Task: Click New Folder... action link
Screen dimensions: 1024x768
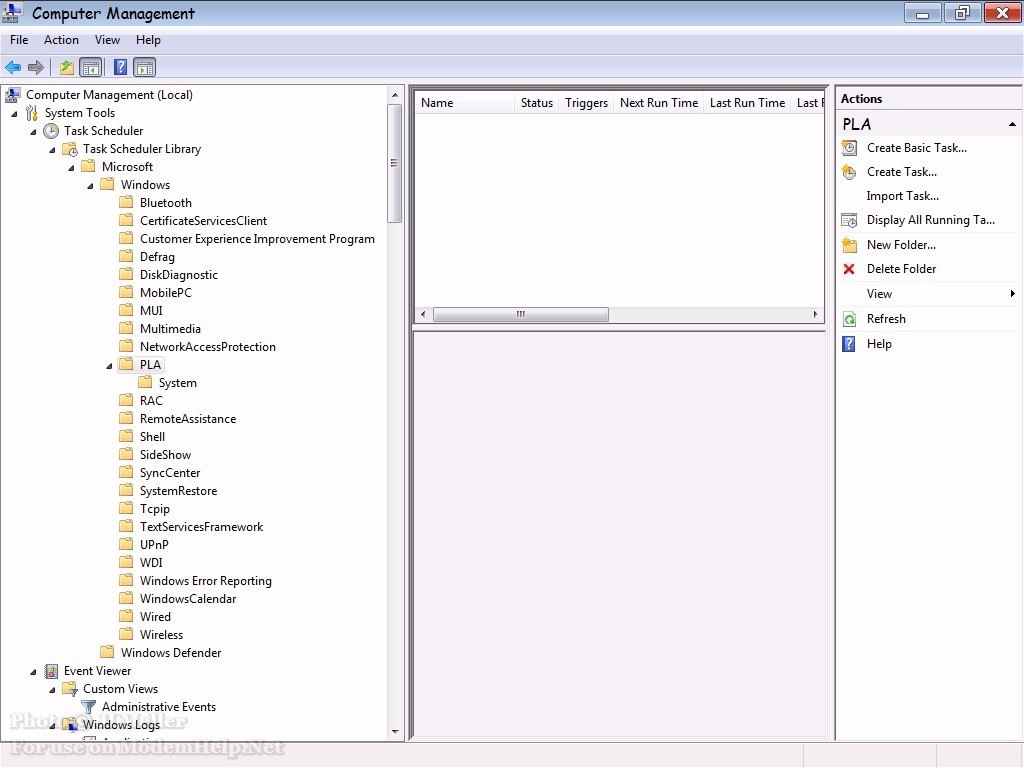Action: coord(901,246)
